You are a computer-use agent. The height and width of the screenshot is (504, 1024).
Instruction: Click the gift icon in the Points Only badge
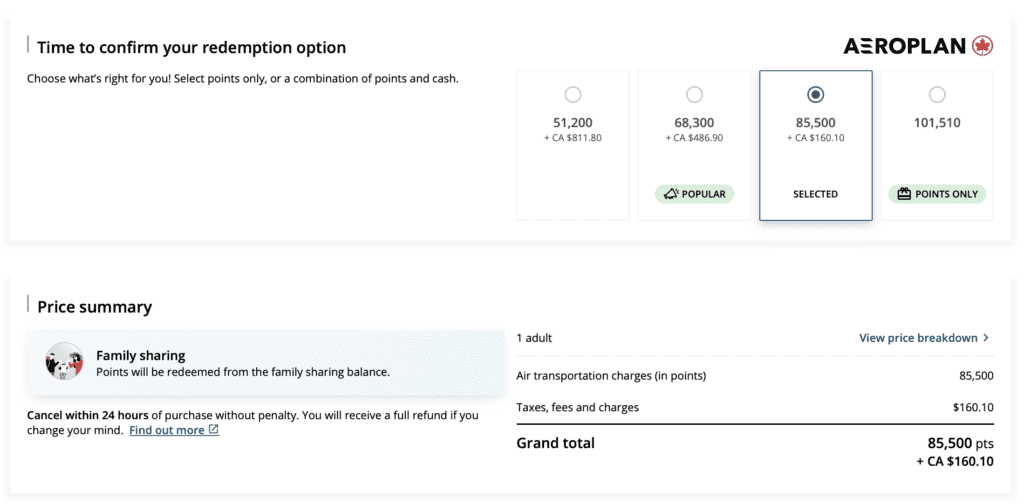pyautogui.click(x=904, y=194)
